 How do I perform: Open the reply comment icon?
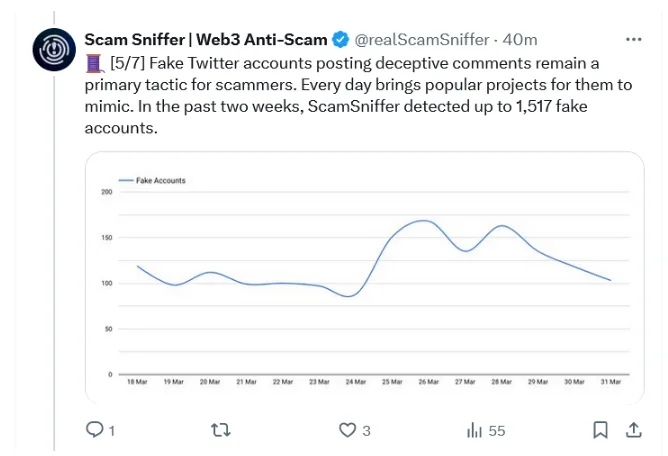pos(95,430)
